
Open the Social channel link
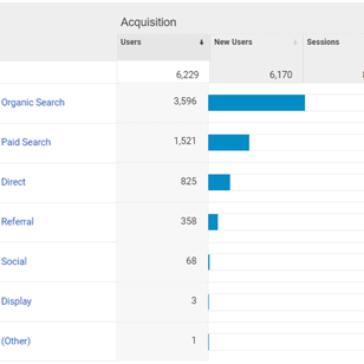pyautogui.click(x=14, y=261)
